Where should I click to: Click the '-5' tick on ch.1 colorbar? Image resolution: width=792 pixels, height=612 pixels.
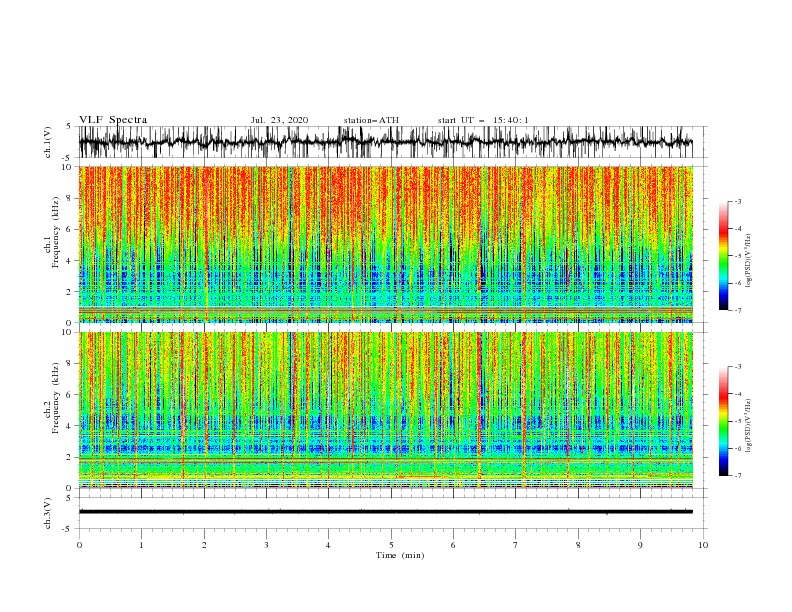pos(738,256)
